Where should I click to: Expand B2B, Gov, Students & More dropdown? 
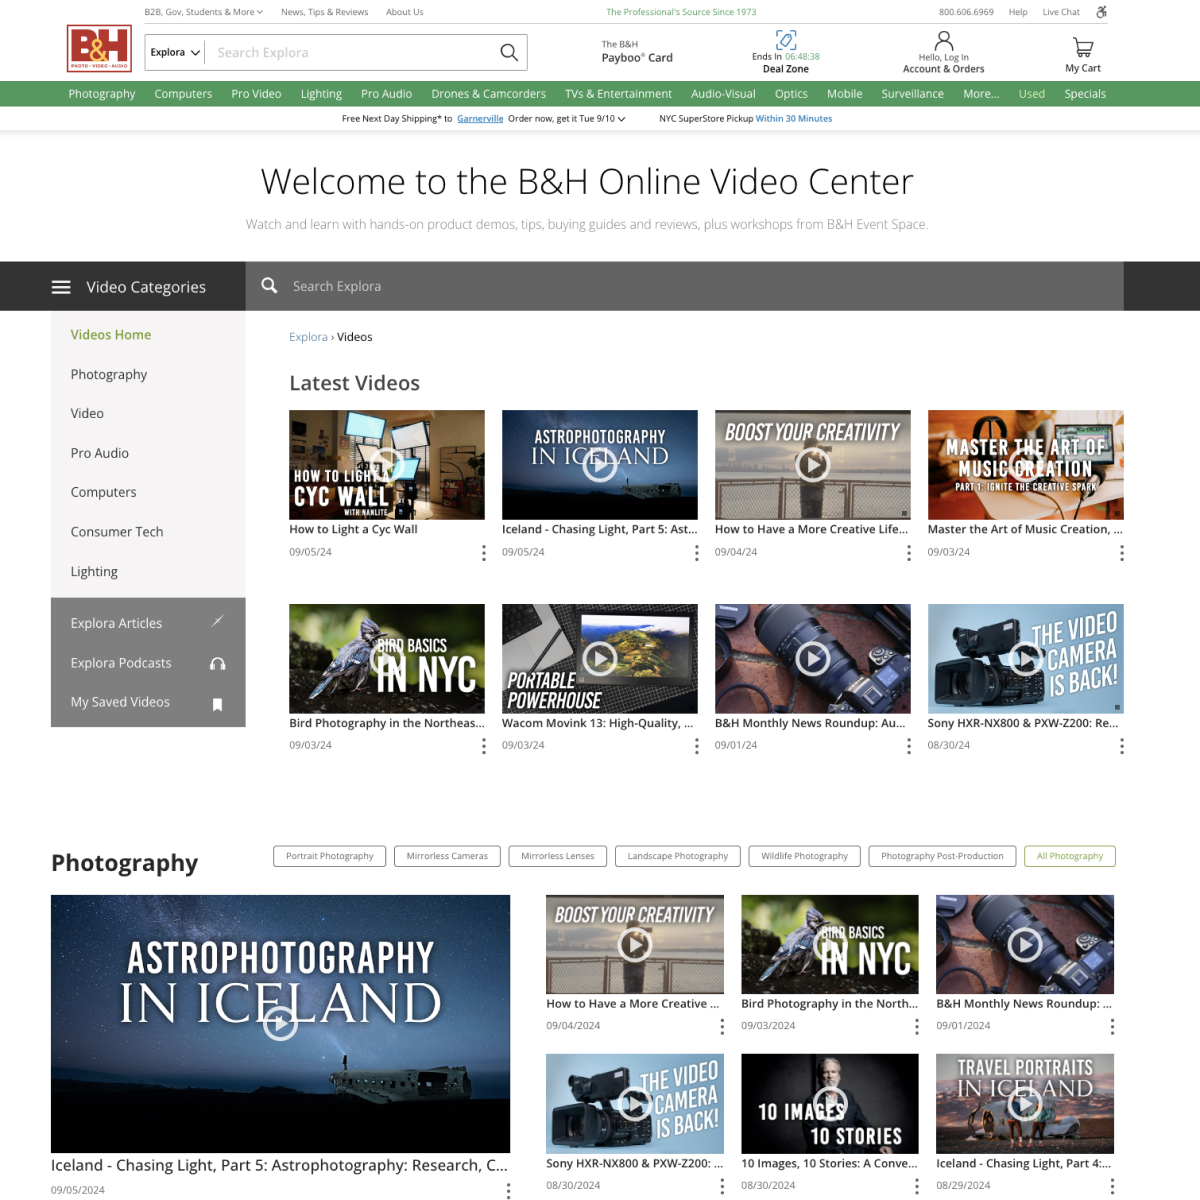[x=204, y=12]
